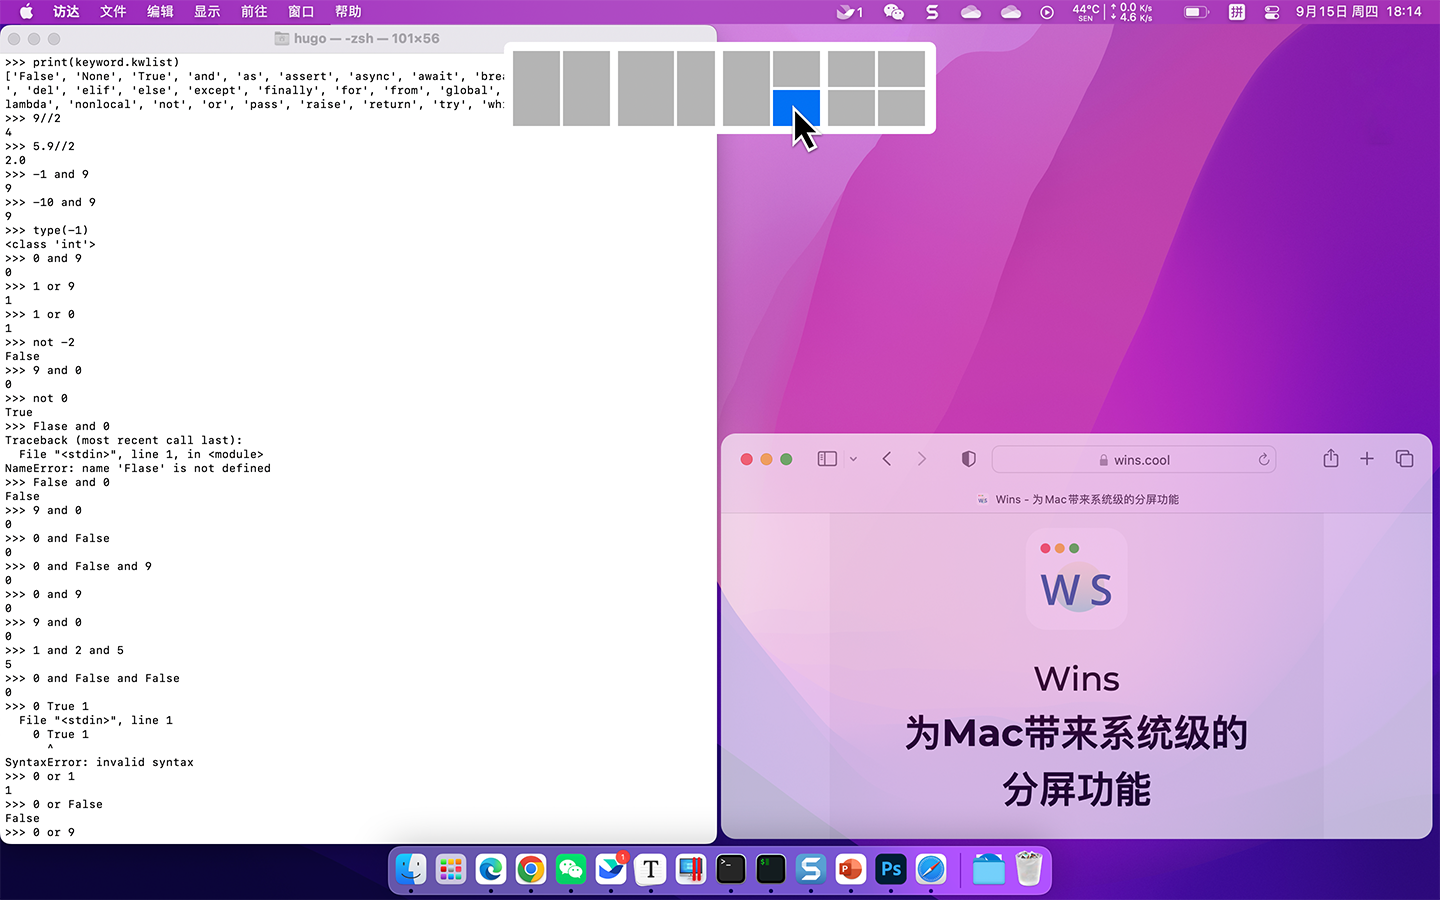Open the Terminal app in the Dock
The width and height of the screenshot is (1440, 900).
730,870
